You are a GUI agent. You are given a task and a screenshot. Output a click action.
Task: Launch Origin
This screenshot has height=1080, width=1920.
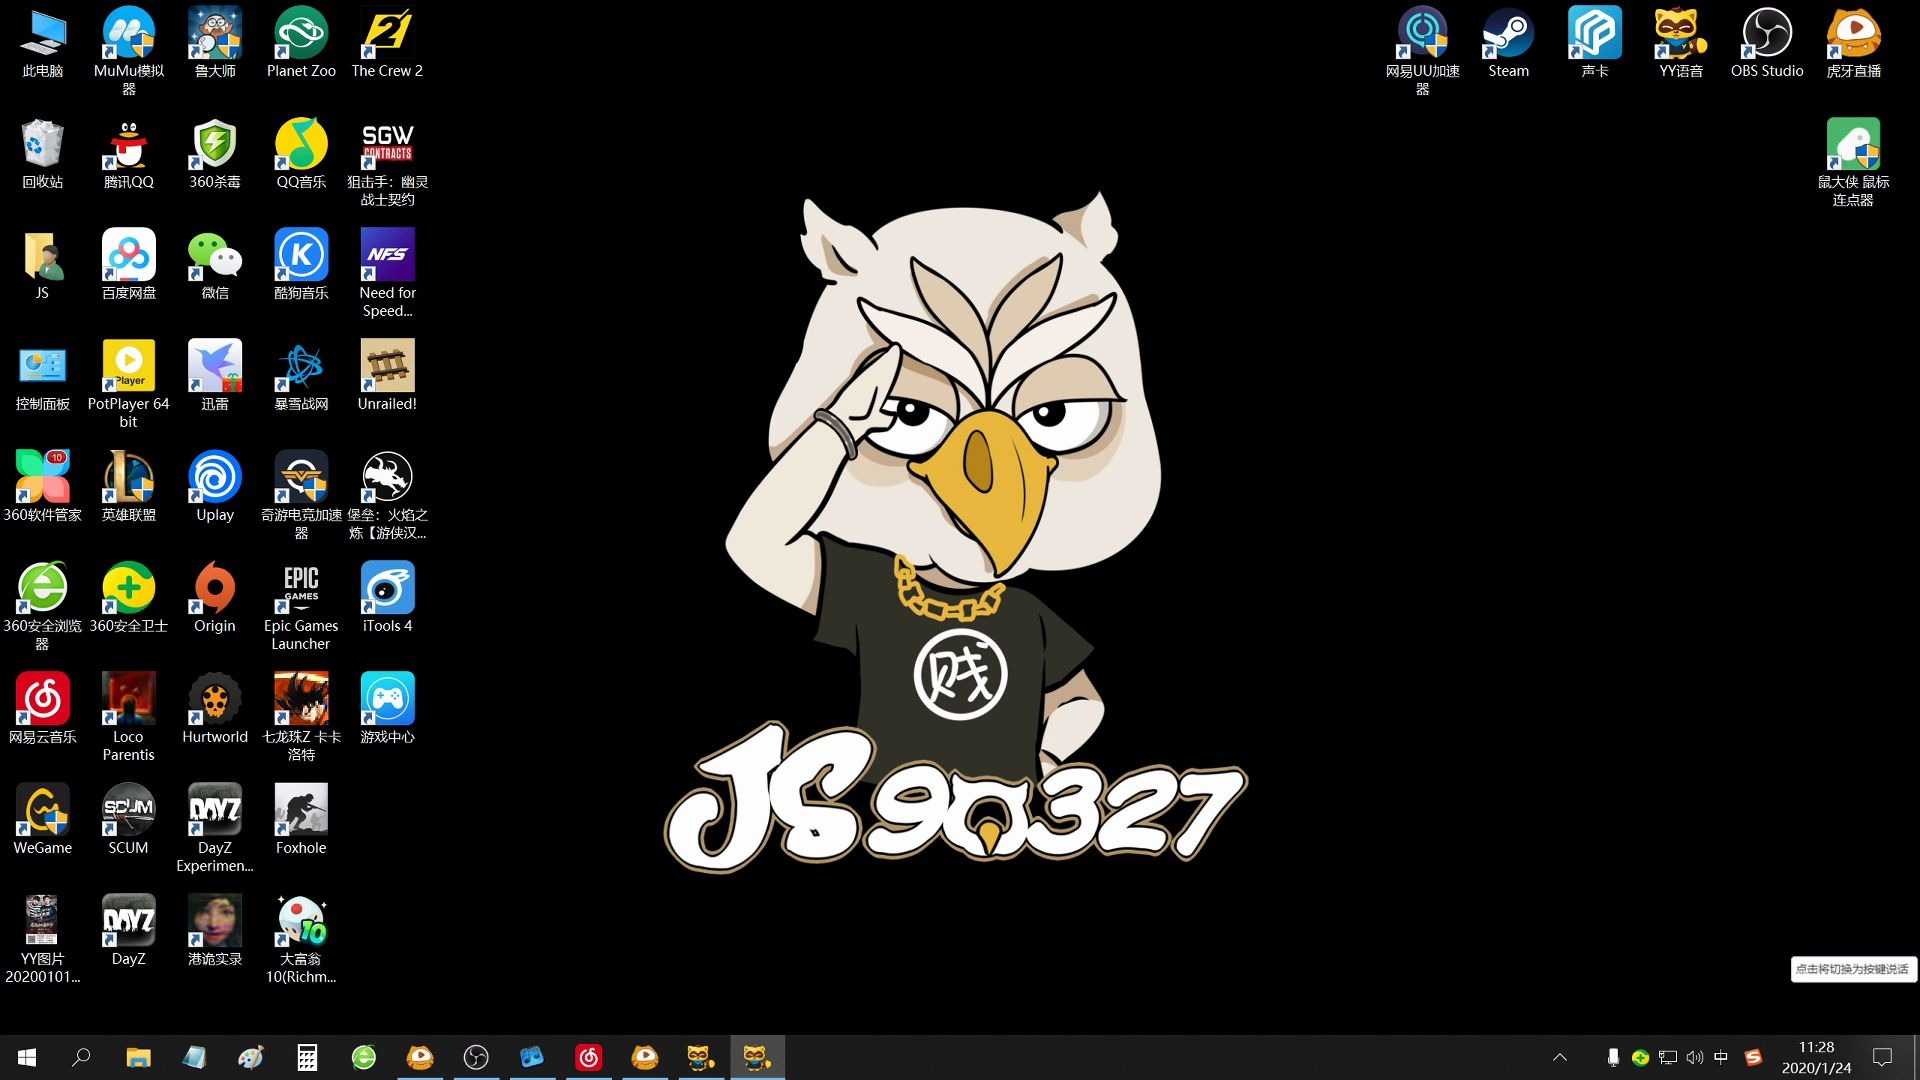click(214, 590)
